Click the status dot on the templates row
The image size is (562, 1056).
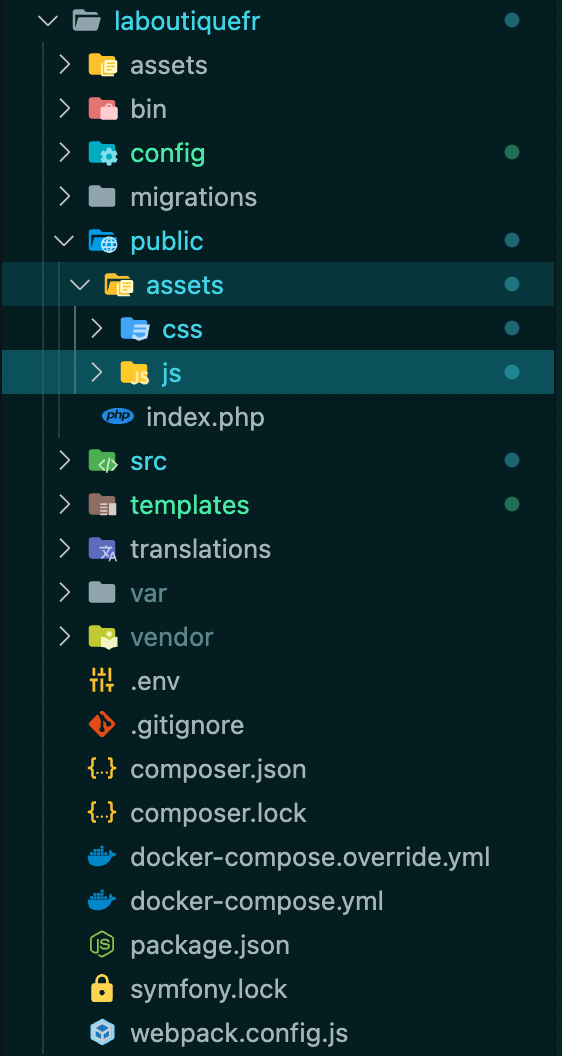512,504
